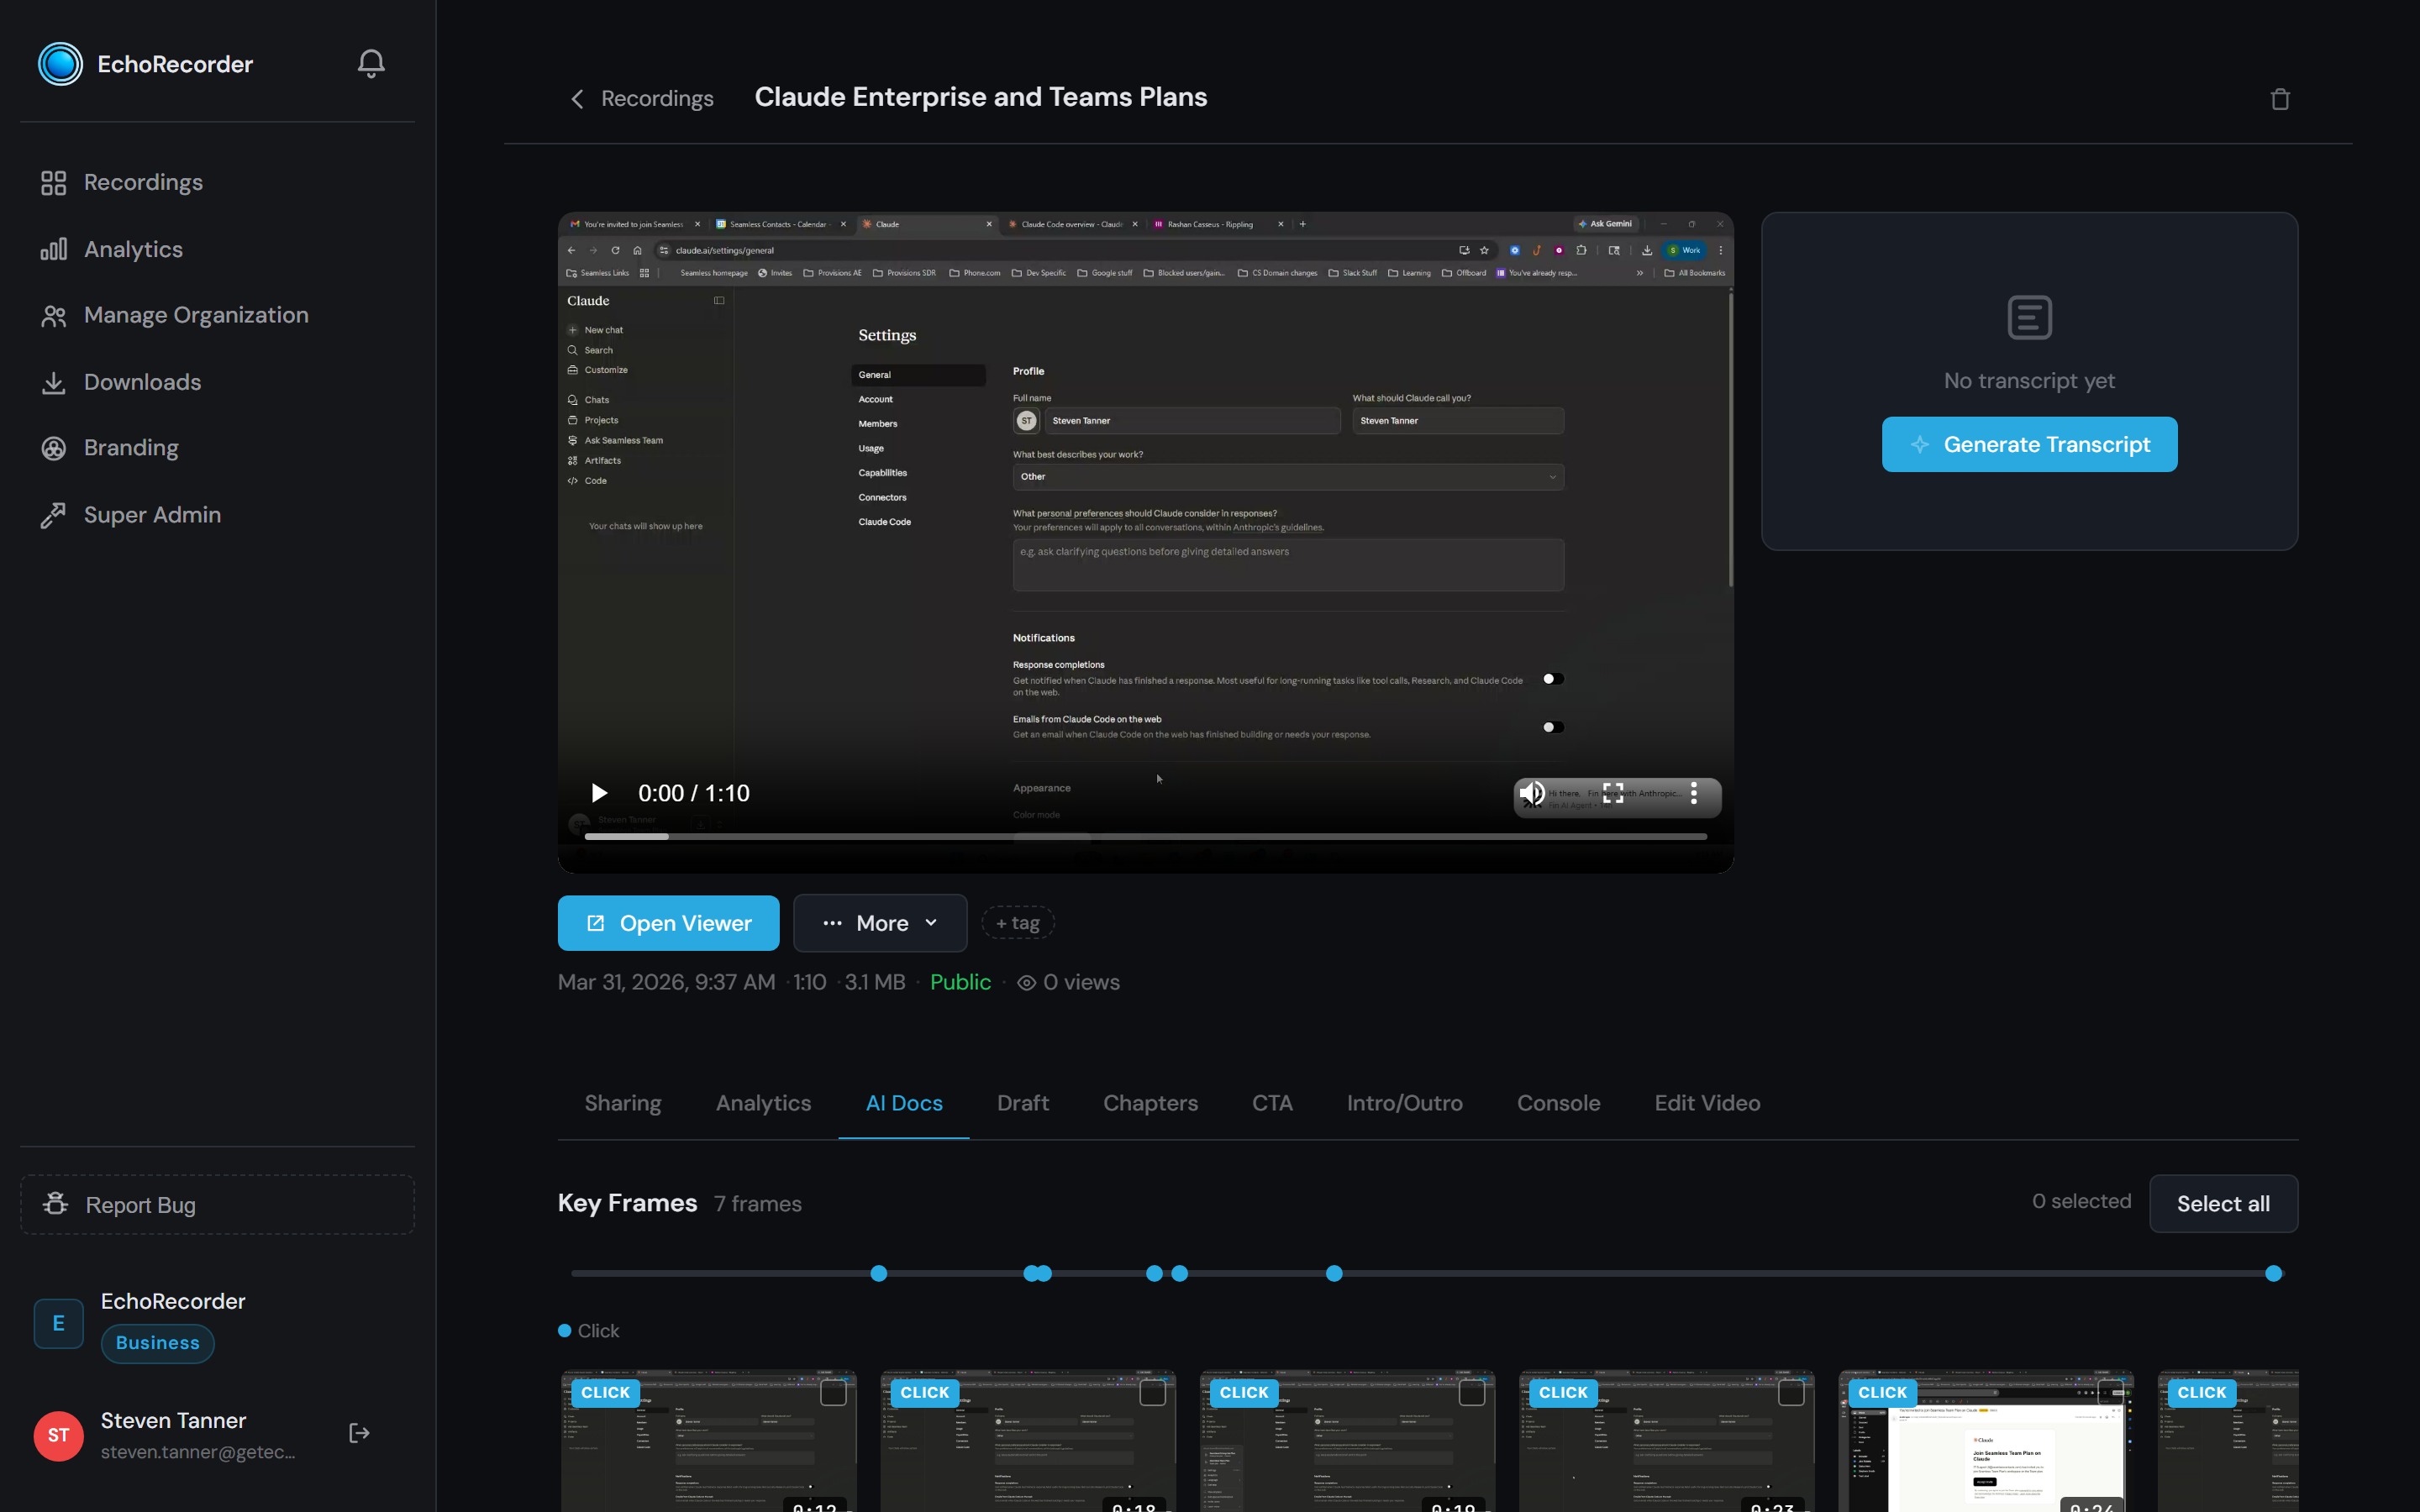Open the More options dropdown
Viewport: 2420px width, 1512px height.
tap(880, 922)
